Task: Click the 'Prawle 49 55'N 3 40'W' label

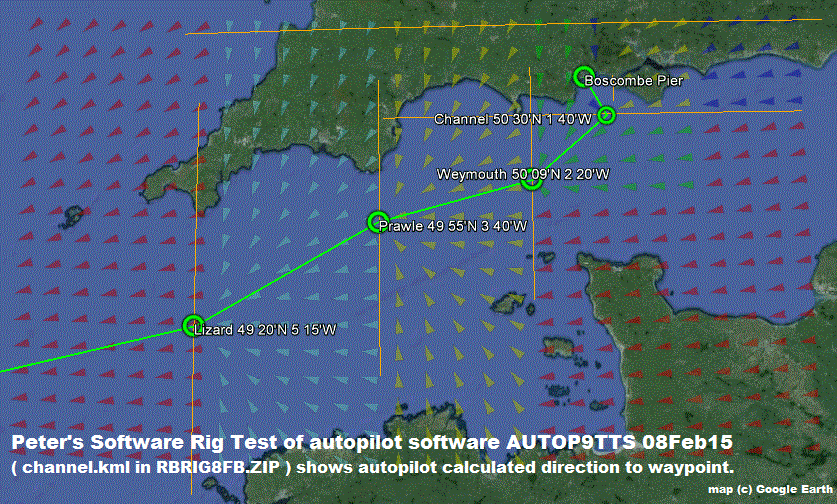Action: 453,226
